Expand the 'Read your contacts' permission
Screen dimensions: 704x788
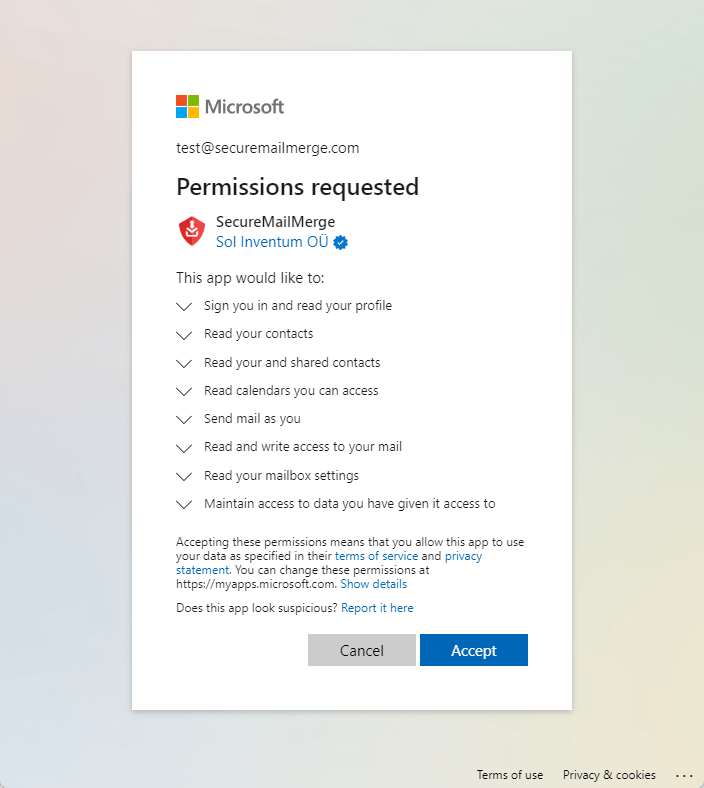pyautogui.click(x=184, y=334)
